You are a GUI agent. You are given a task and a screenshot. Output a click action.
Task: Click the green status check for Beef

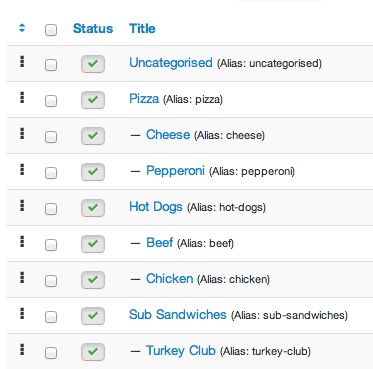(x=93, y=244)
